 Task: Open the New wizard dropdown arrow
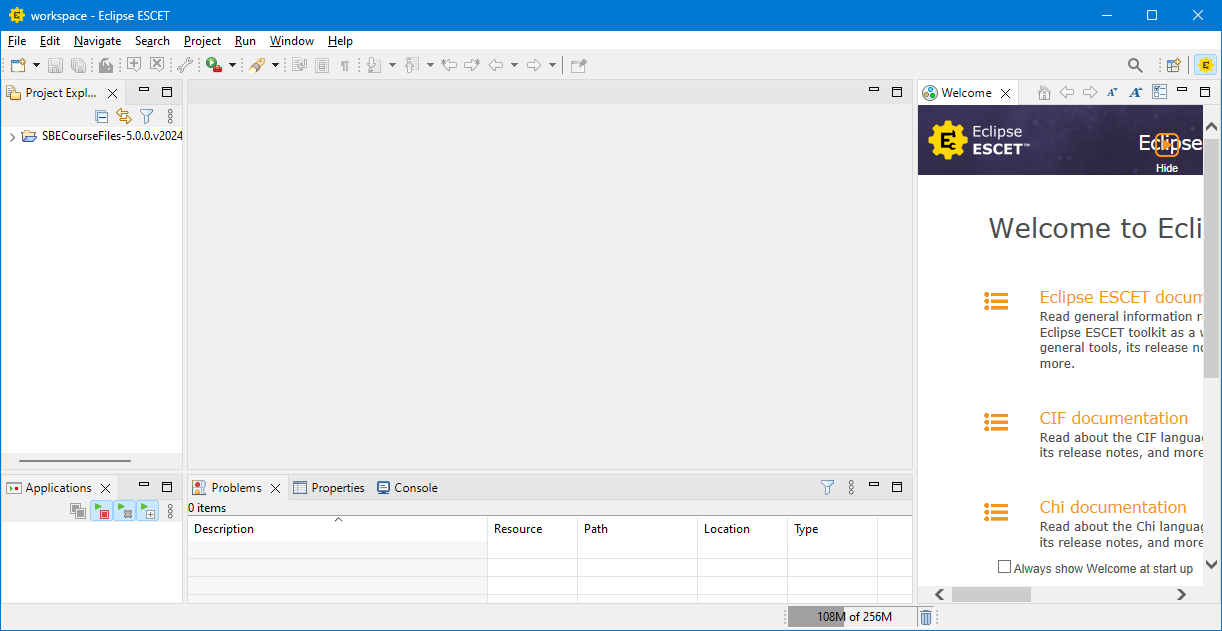click(37, 65)
